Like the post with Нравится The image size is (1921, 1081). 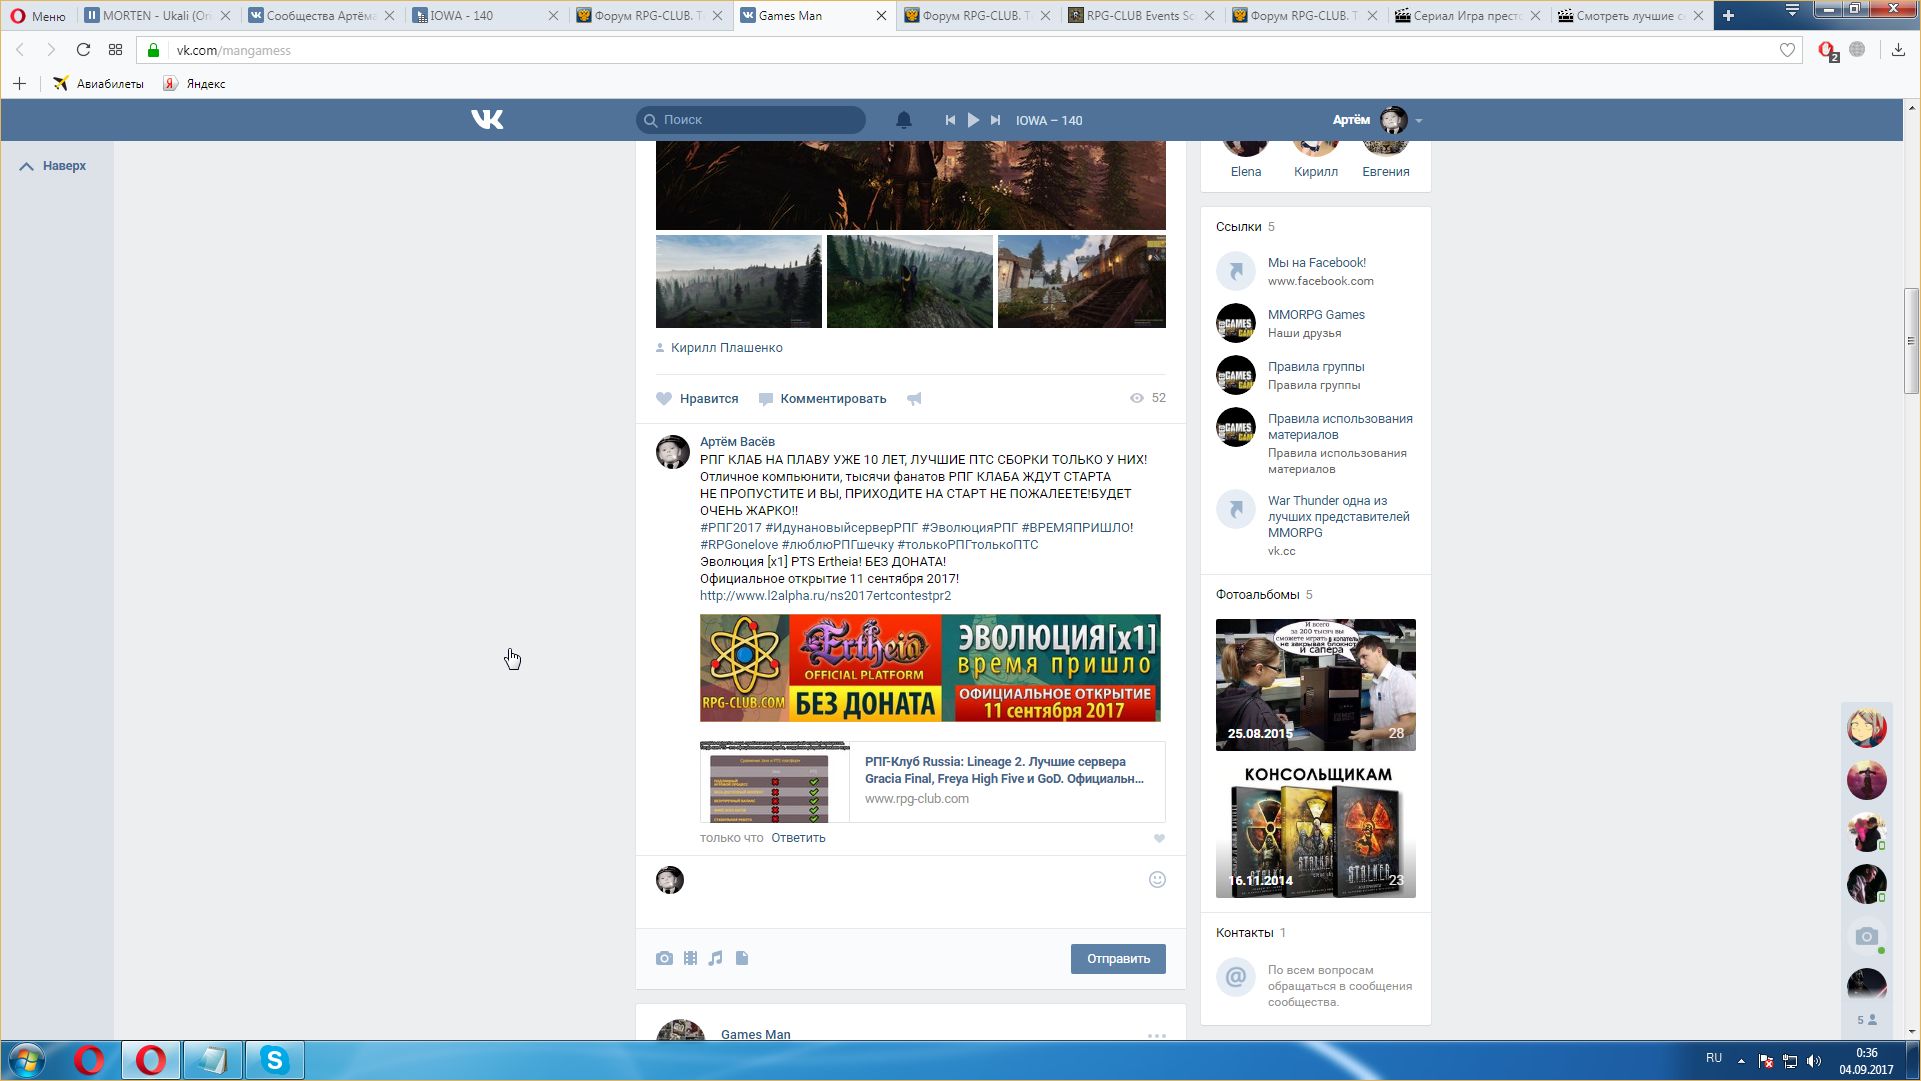(x=697, y=399)
